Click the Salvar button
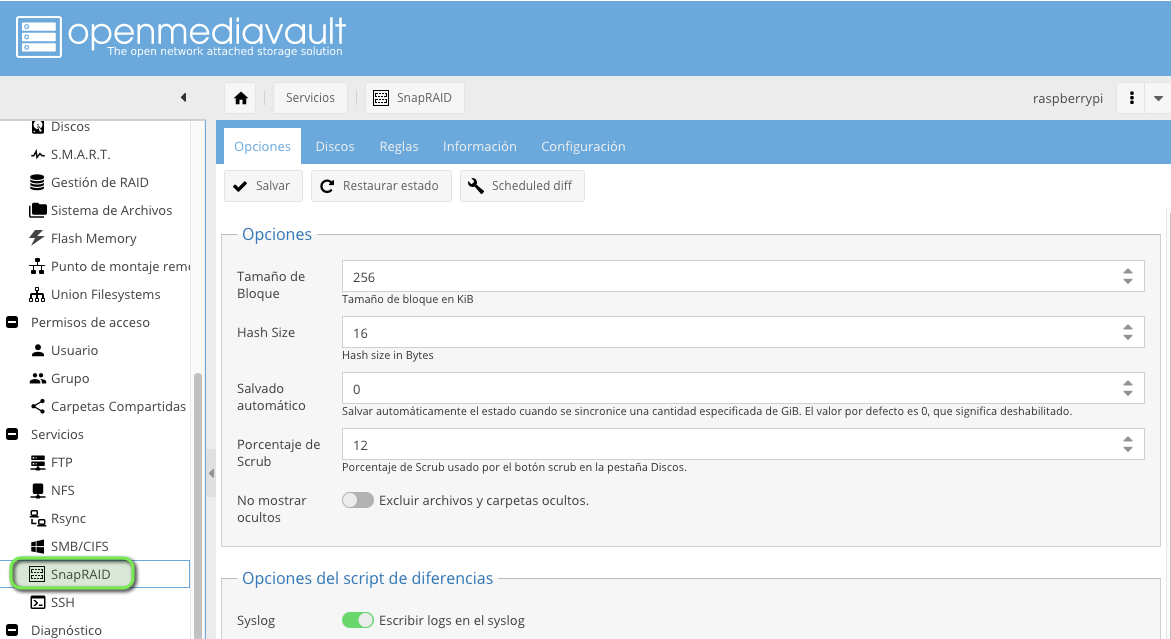Screen dimensions: 1171x639 [x=263, y=185]
